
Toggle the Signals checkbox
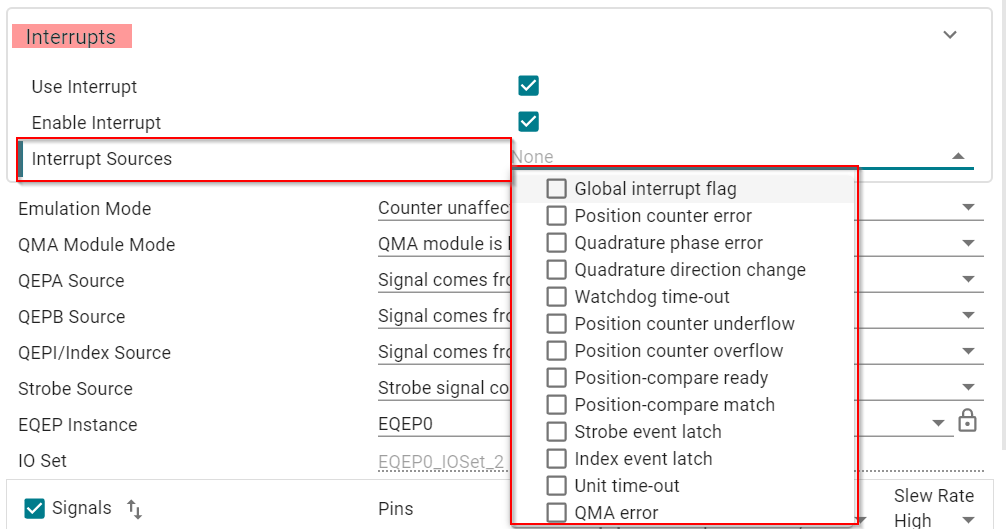[x=35, y=508]
